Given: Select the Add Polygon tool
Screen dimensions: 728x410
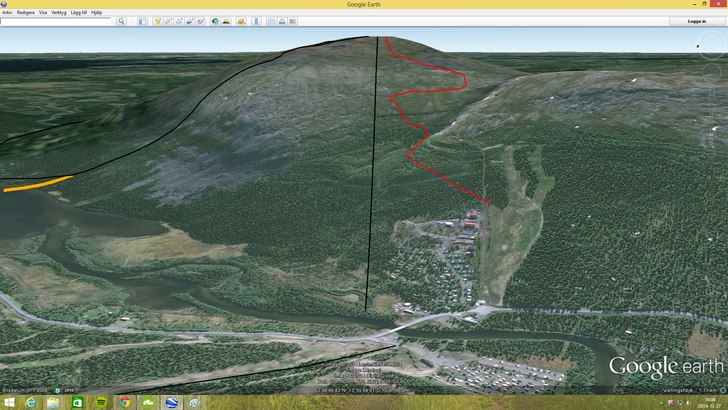Looking at the screenshot, I should point(169,21).
